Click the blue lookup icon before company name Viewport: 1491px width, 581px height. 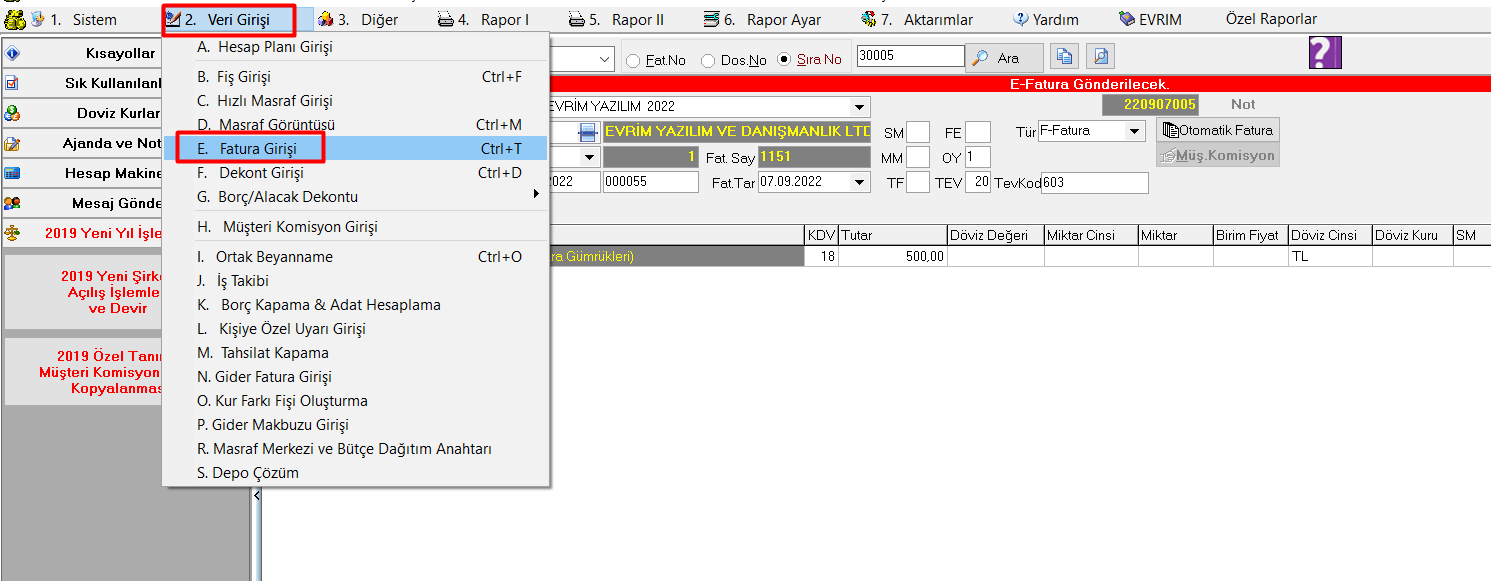(588, 132)
